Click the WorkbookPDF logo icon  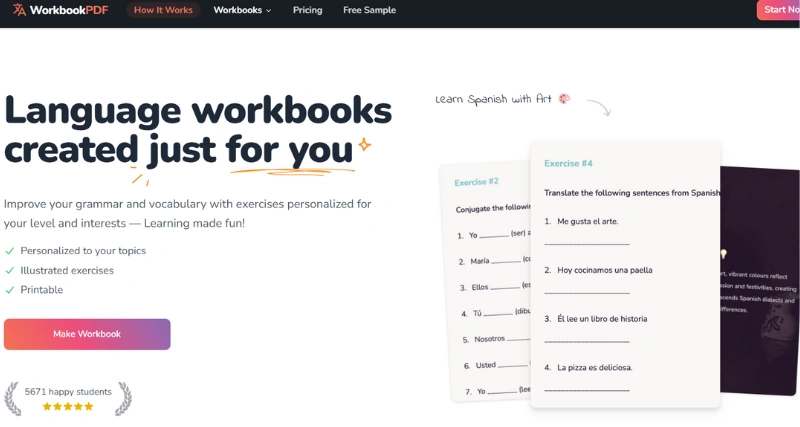pos(19,10)
